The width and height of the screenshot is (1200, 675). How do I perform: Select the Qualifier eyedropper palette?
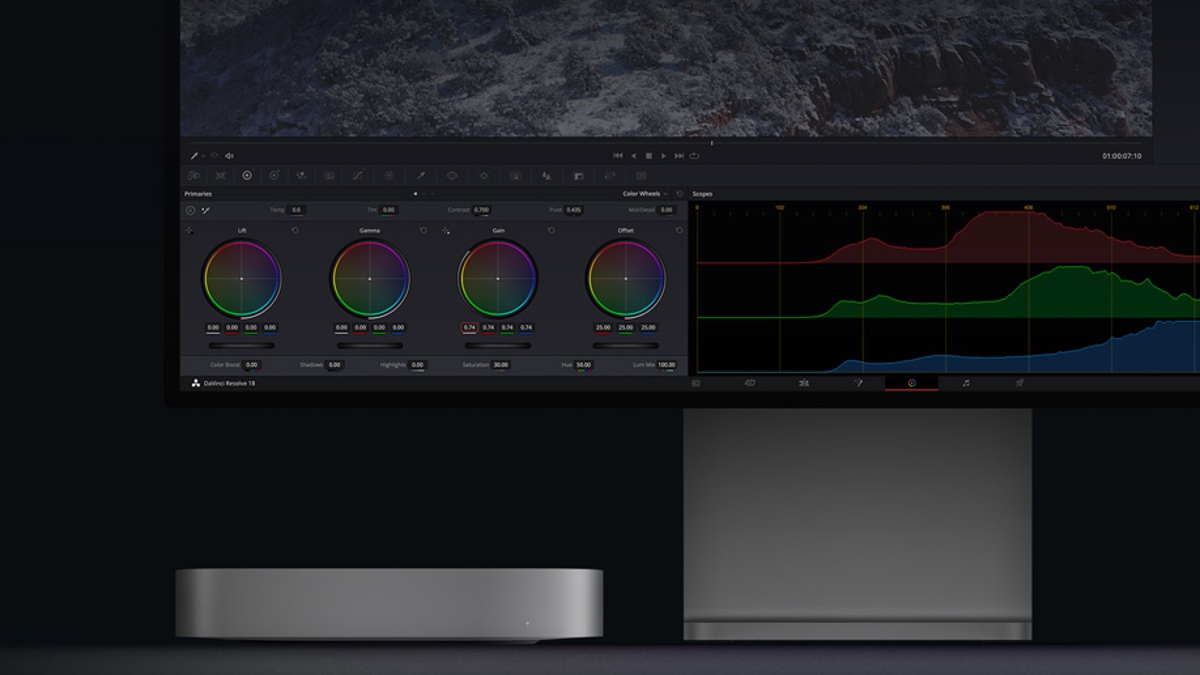pos(420,175)
